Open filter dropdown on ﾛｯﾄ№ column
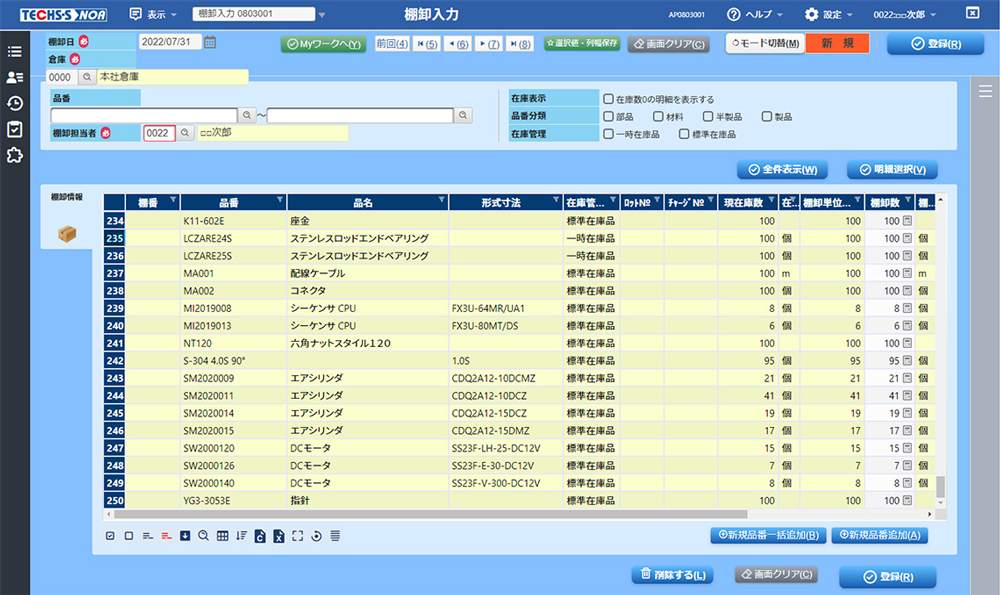This screenshot has height=595, width=1000. tap(657, 200)
